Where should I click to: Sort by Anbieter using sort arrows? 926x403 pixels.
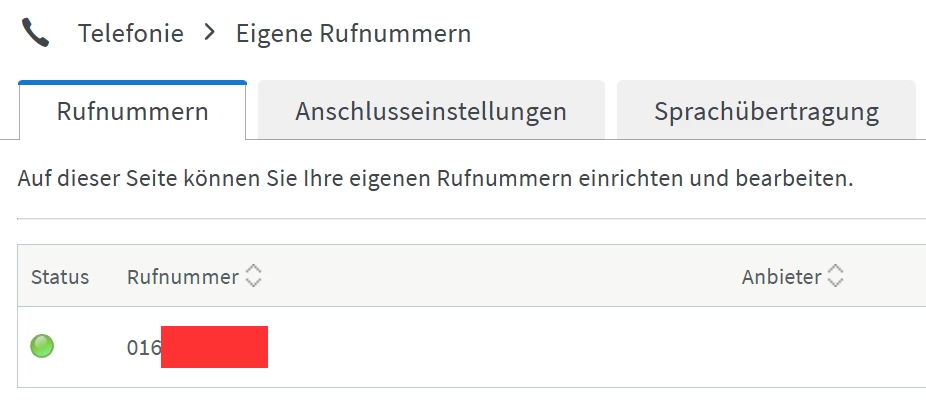pos(835,277)
